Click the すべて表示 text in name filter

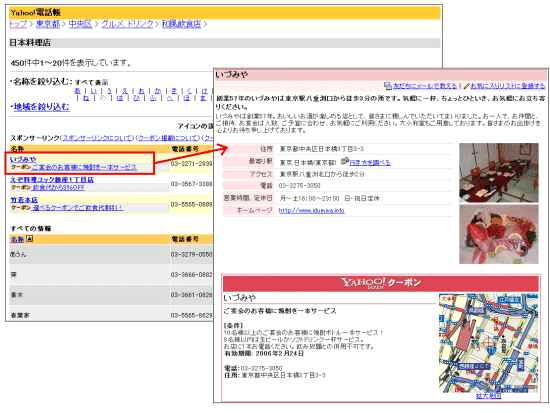pyautogui.click(x=91, y=82)
